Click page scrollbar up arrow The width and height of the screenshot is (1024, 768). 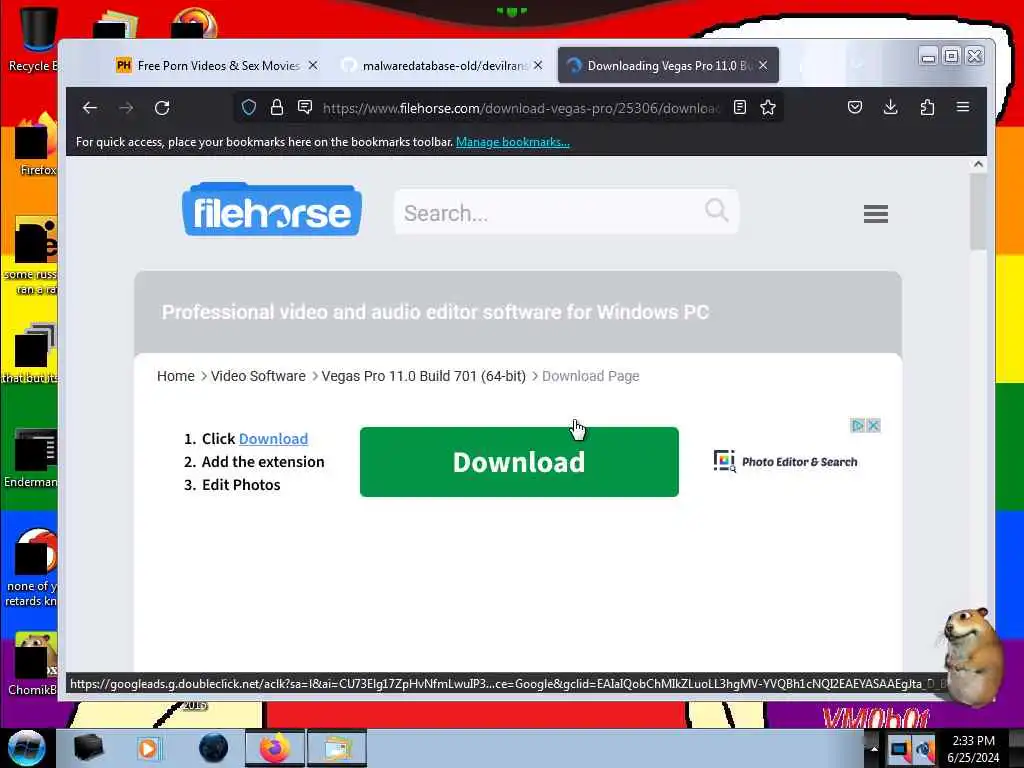pos(978,165)
